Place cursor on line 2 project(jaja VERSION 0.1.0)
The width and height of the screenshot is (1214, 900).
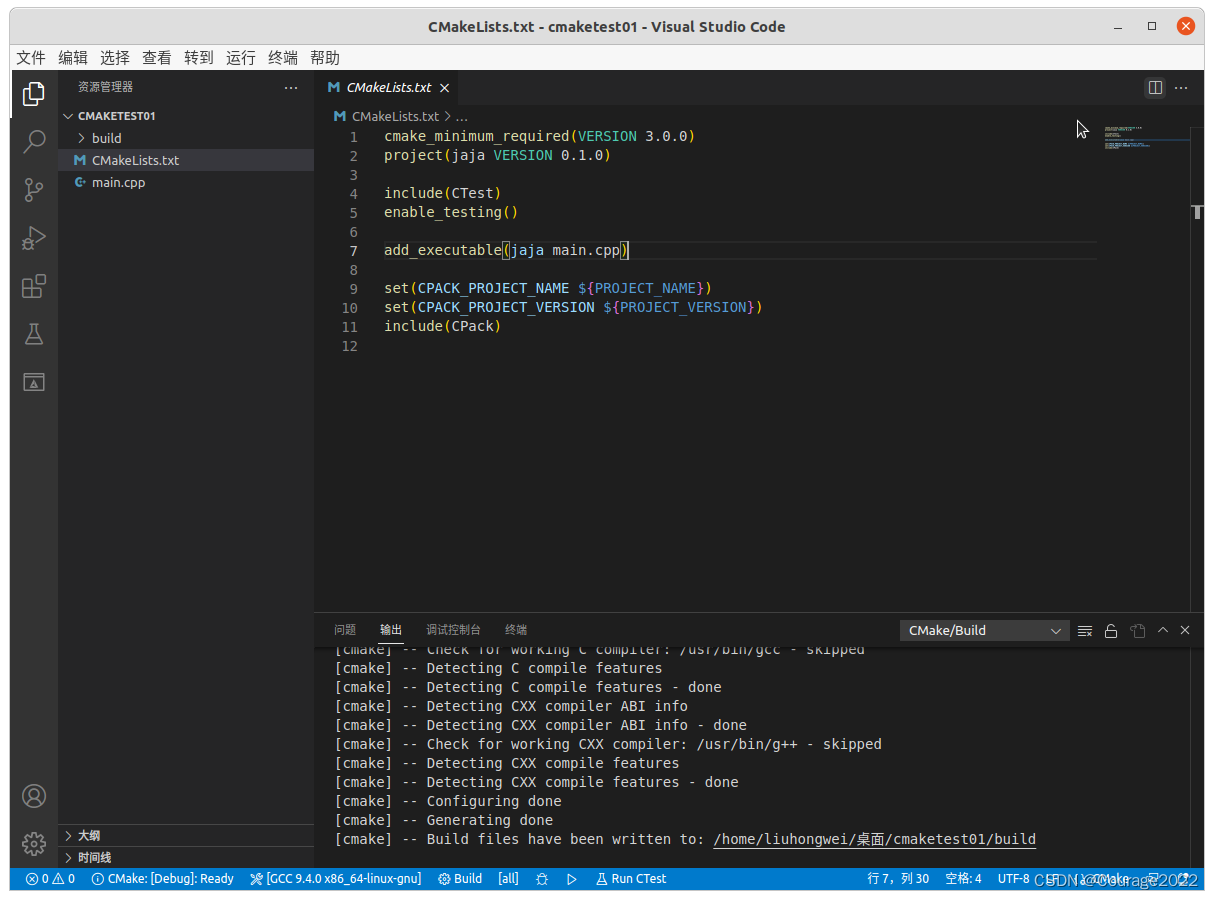click(x=497, y=155)
